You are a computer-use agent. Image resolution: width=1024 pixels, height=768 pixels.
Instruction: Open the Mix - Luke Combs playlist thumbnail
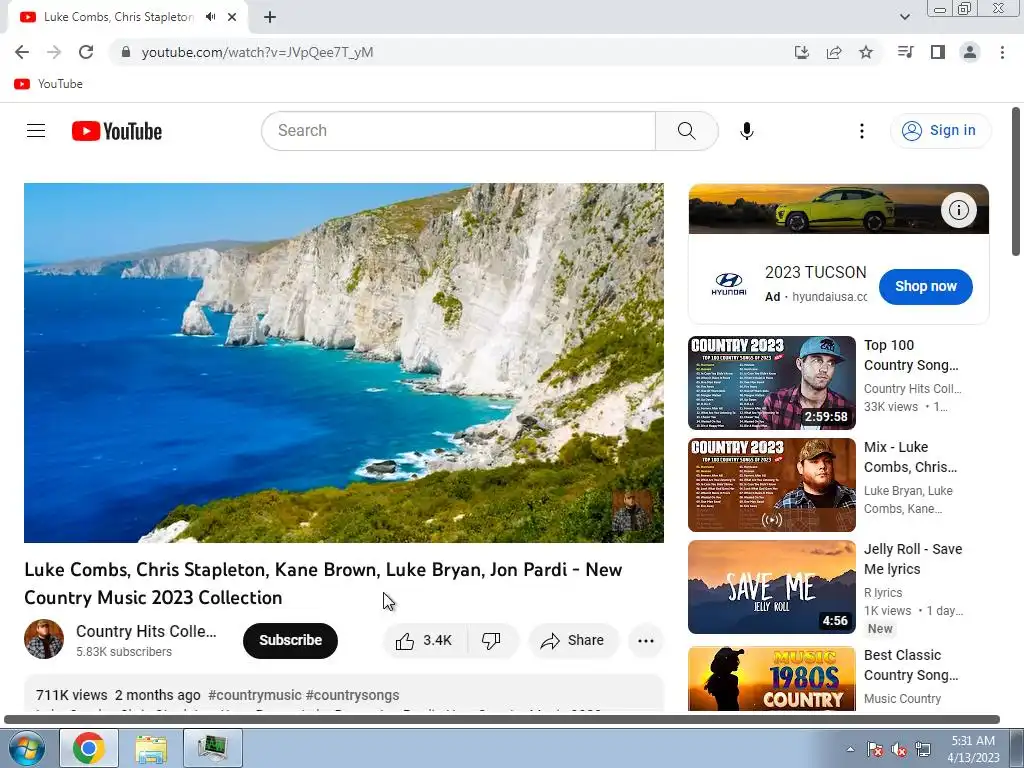(771, 485)
